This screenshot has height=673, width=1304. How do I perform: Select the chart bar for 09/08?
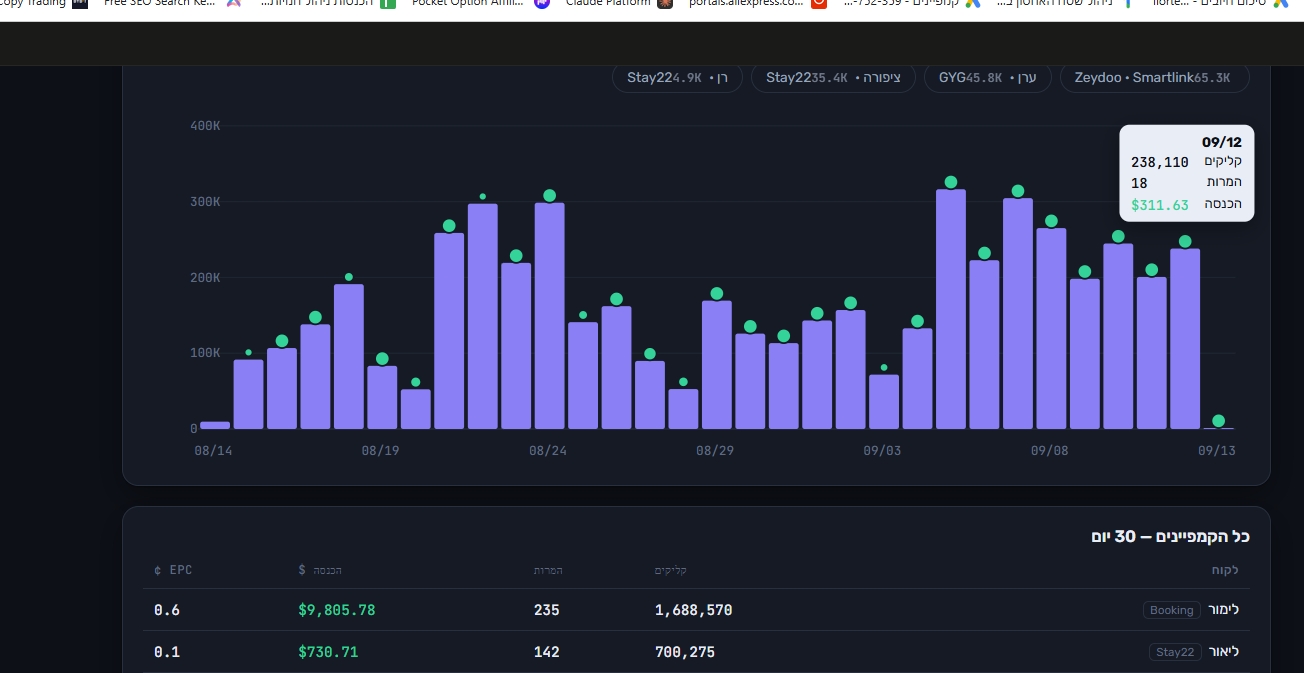pos(1051,329)
